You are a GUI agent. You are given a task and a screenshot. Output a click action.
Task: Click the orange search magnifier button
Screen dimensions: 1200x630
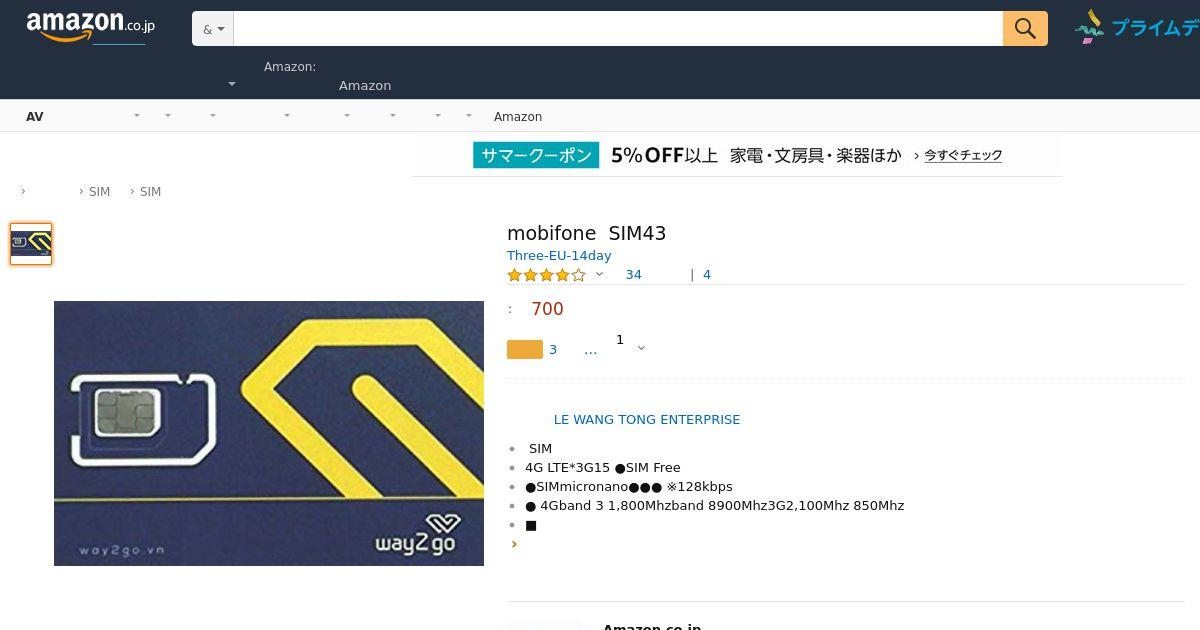pyautogui.click(x=1025, y=28)
